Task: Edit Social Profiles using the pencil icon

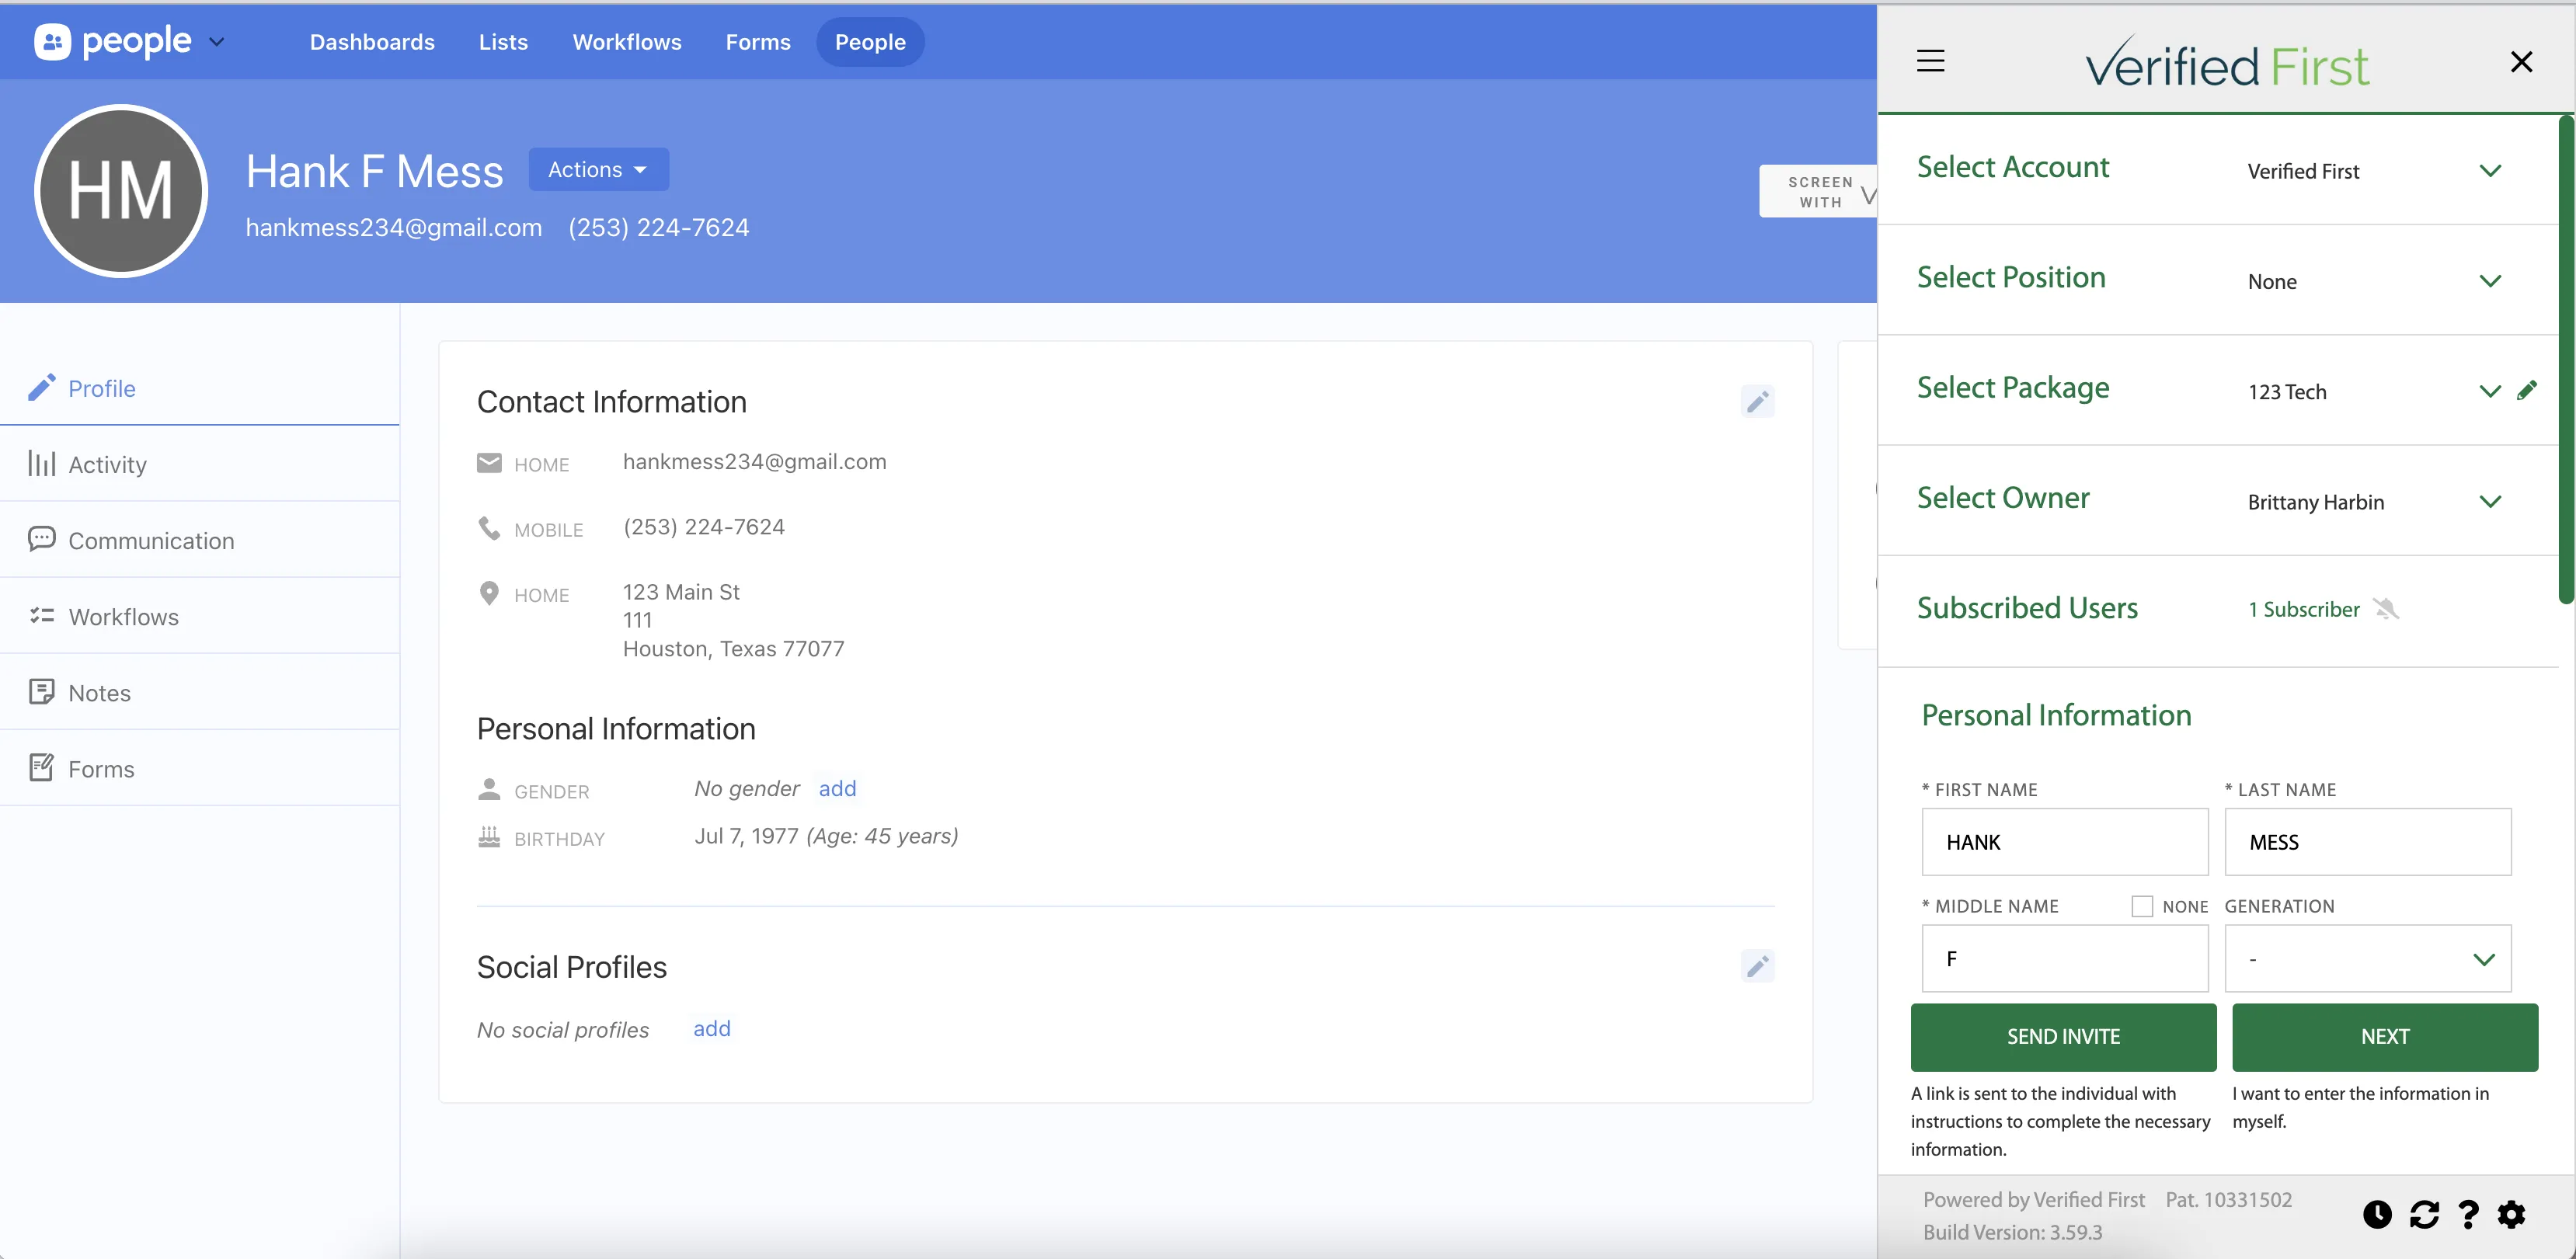Action: (x=1758, y=966)
